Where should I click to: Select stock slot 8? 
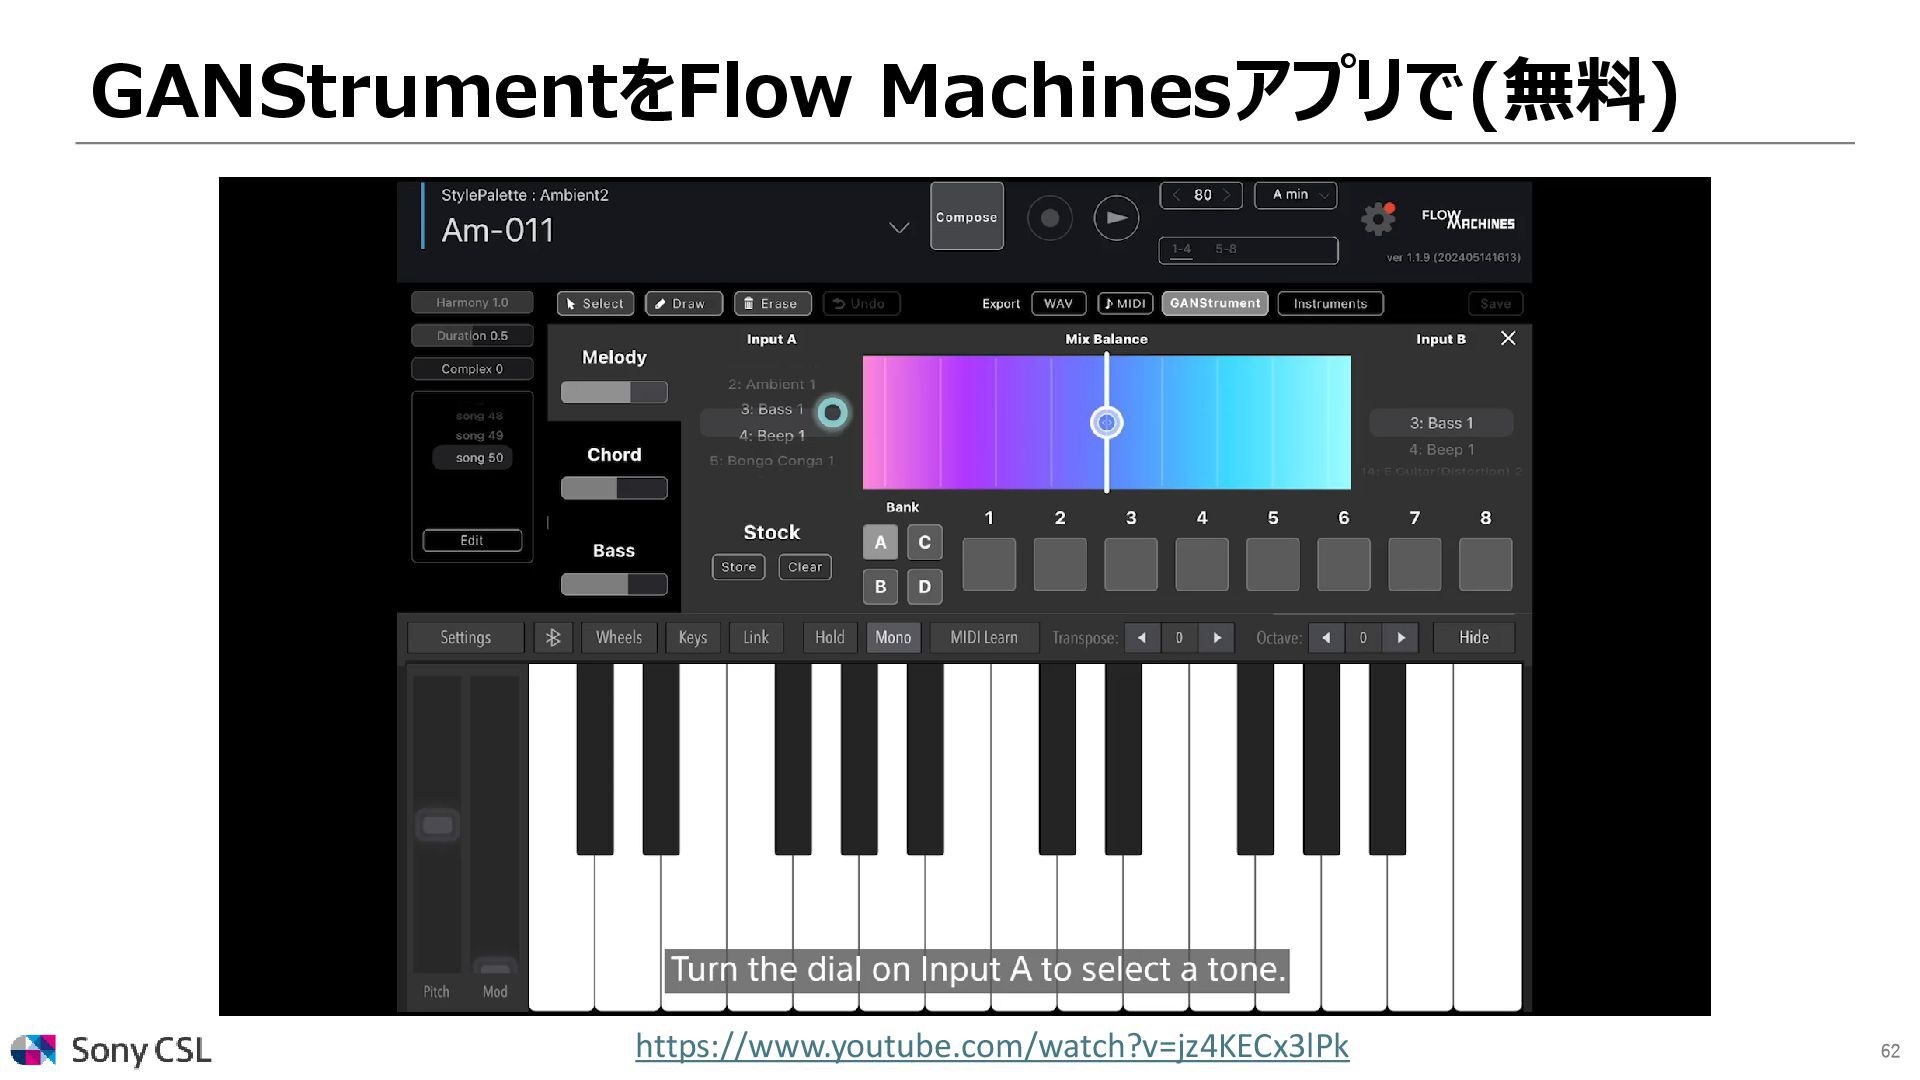click(x=1486, y=564)
